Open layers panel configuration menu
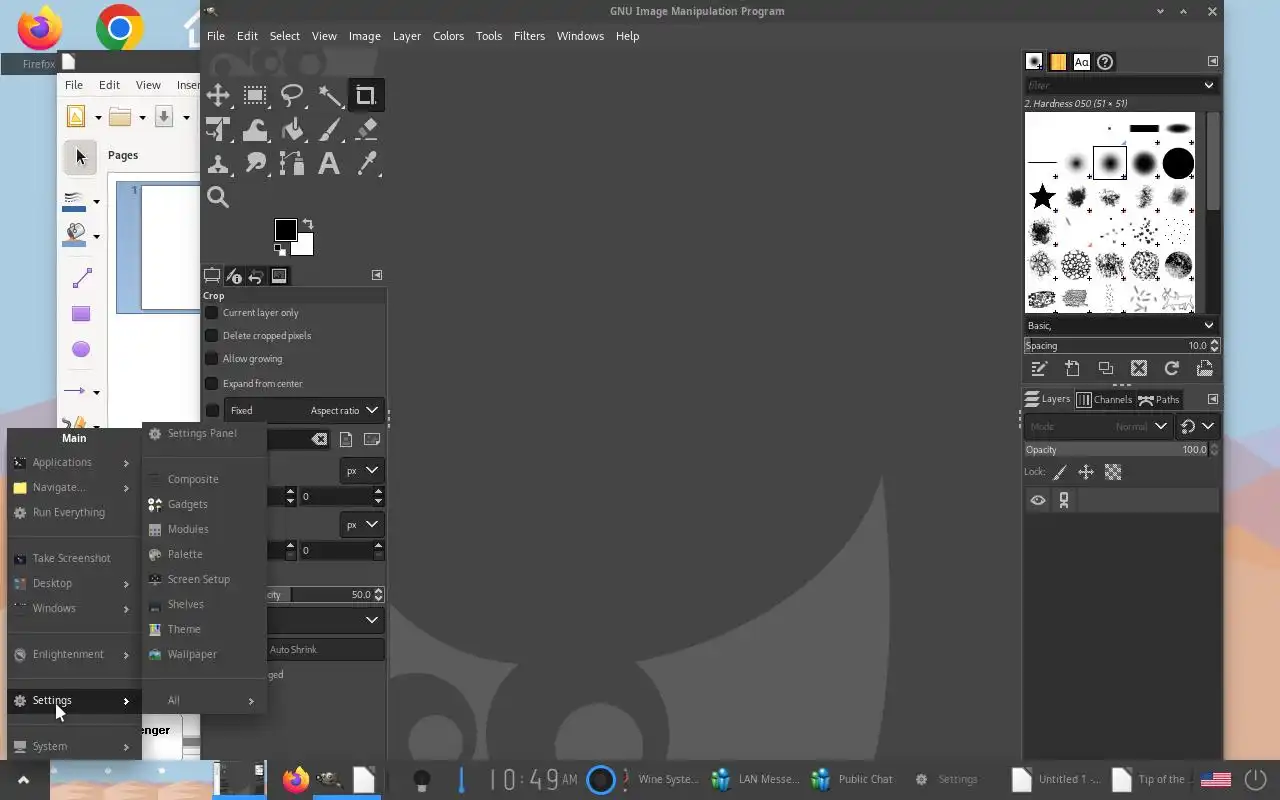Image resolution: width=1280 pixels, height=800 pixels. tap(1212, 399)
